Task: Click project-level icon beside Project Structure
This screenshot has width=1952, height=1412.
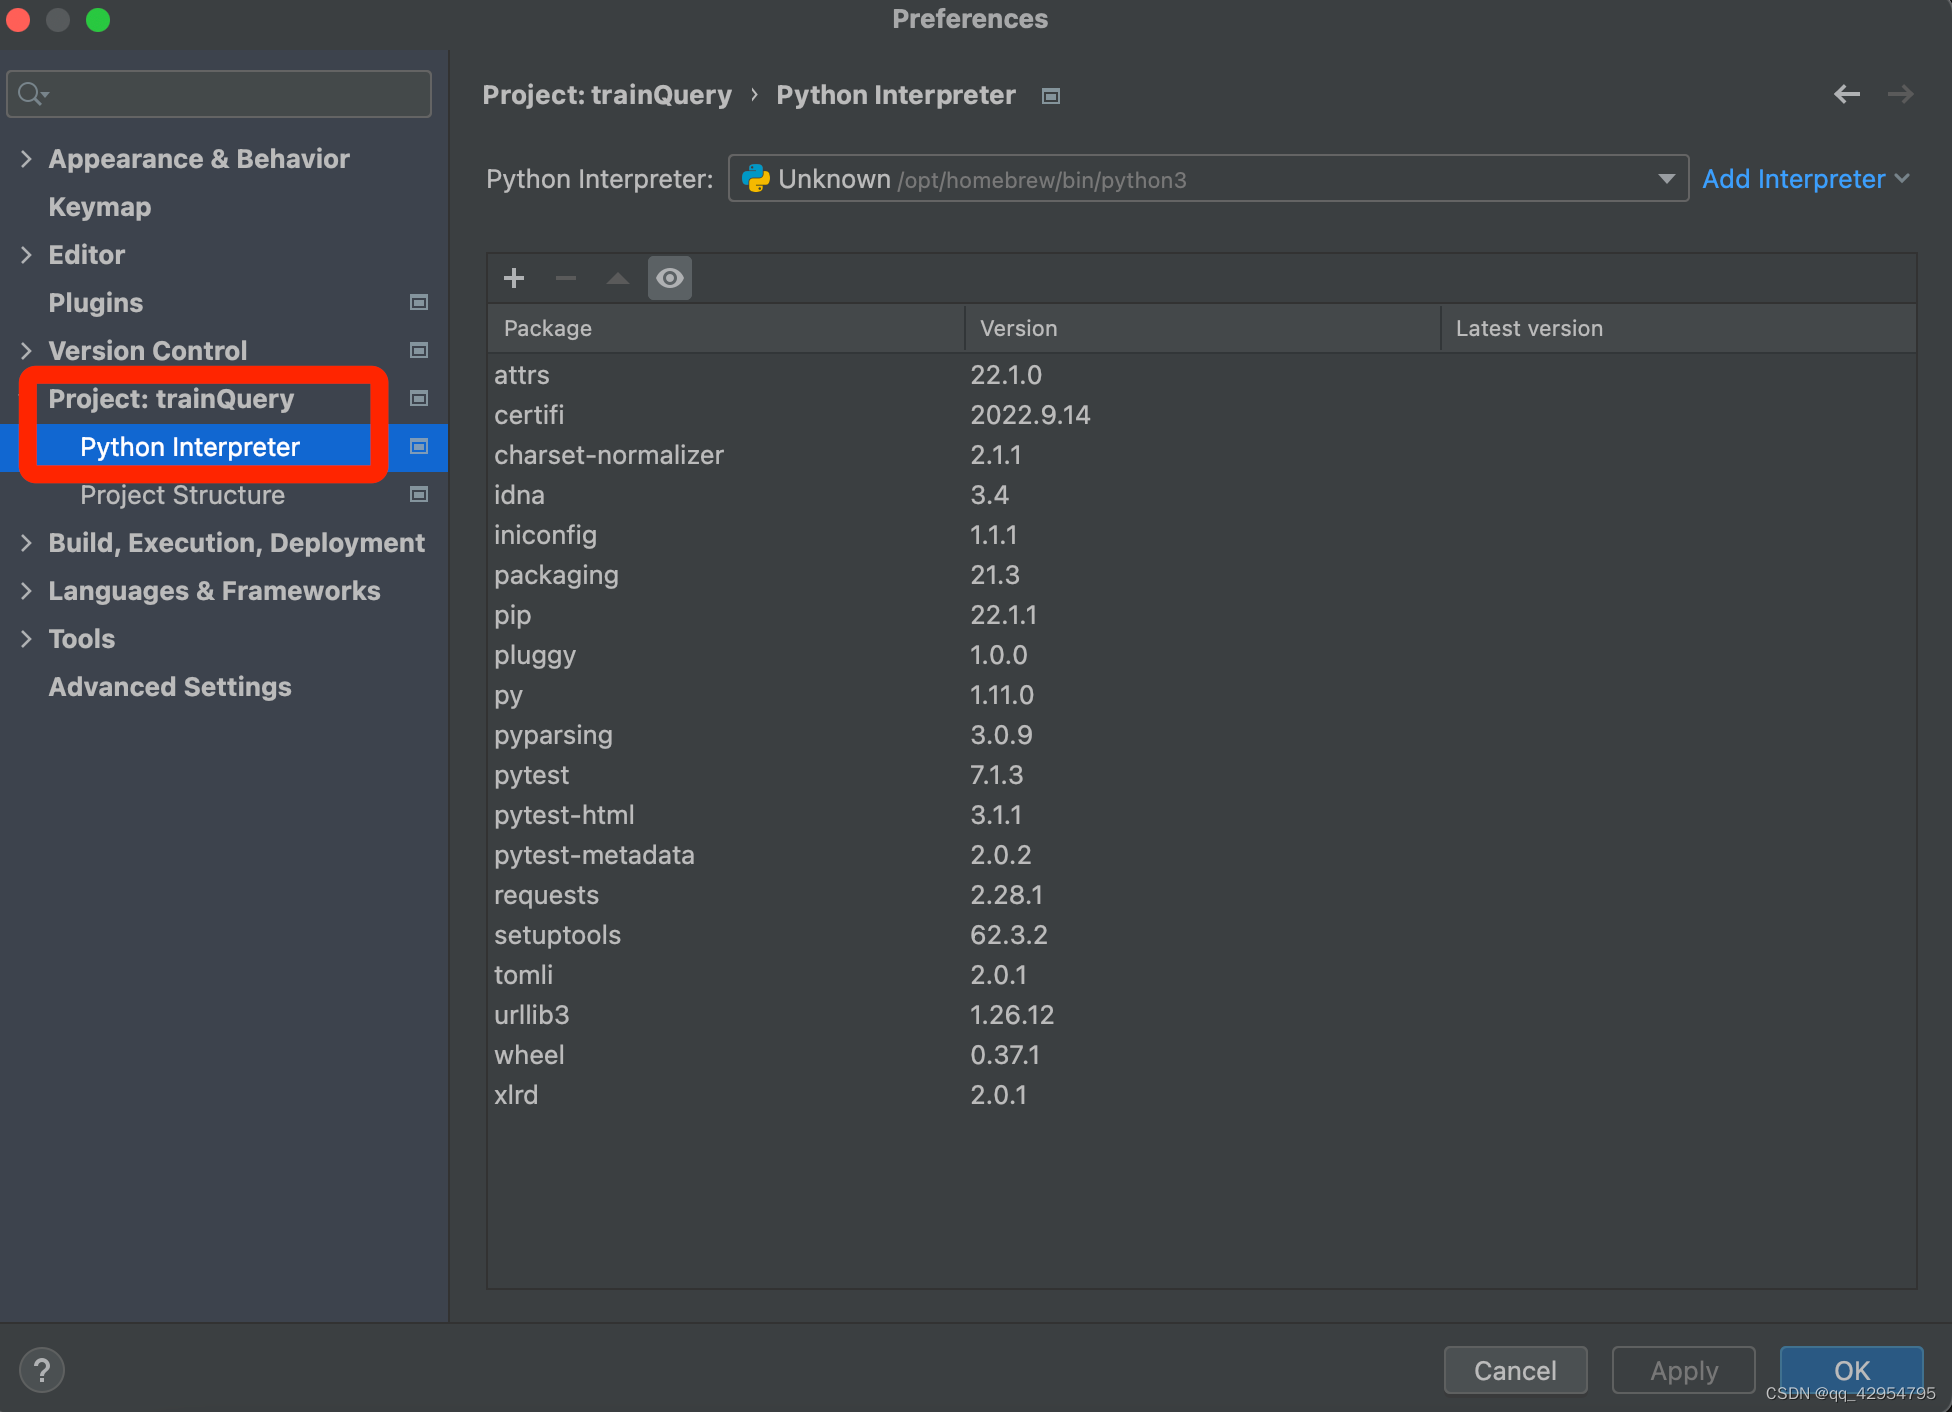Action: coord(419,494)
